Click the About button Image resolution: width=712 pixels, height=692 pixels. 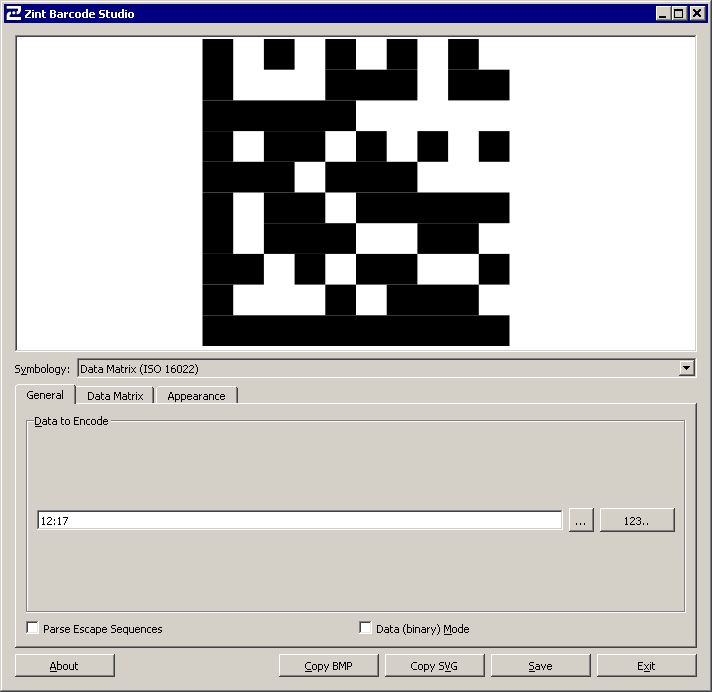[x=64, y=666]
